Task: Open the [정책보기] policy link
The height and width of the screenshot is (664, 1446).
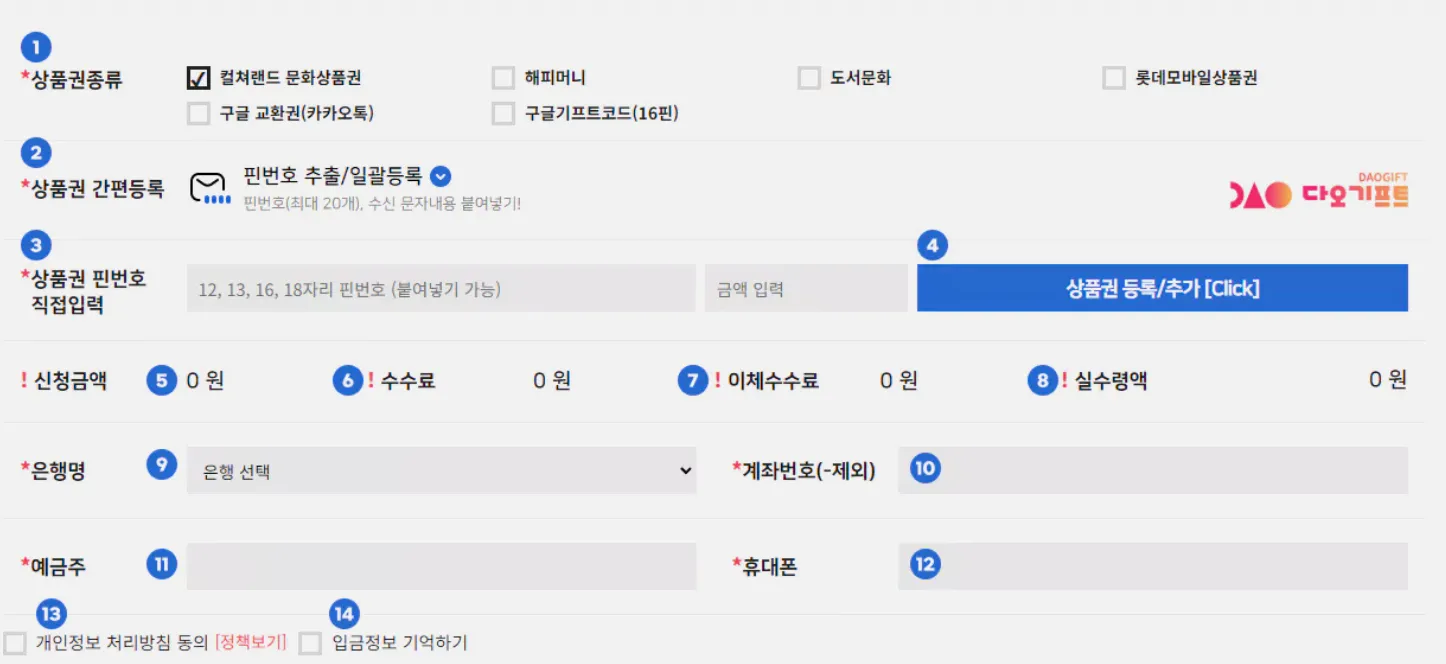Action: (250, 642)
